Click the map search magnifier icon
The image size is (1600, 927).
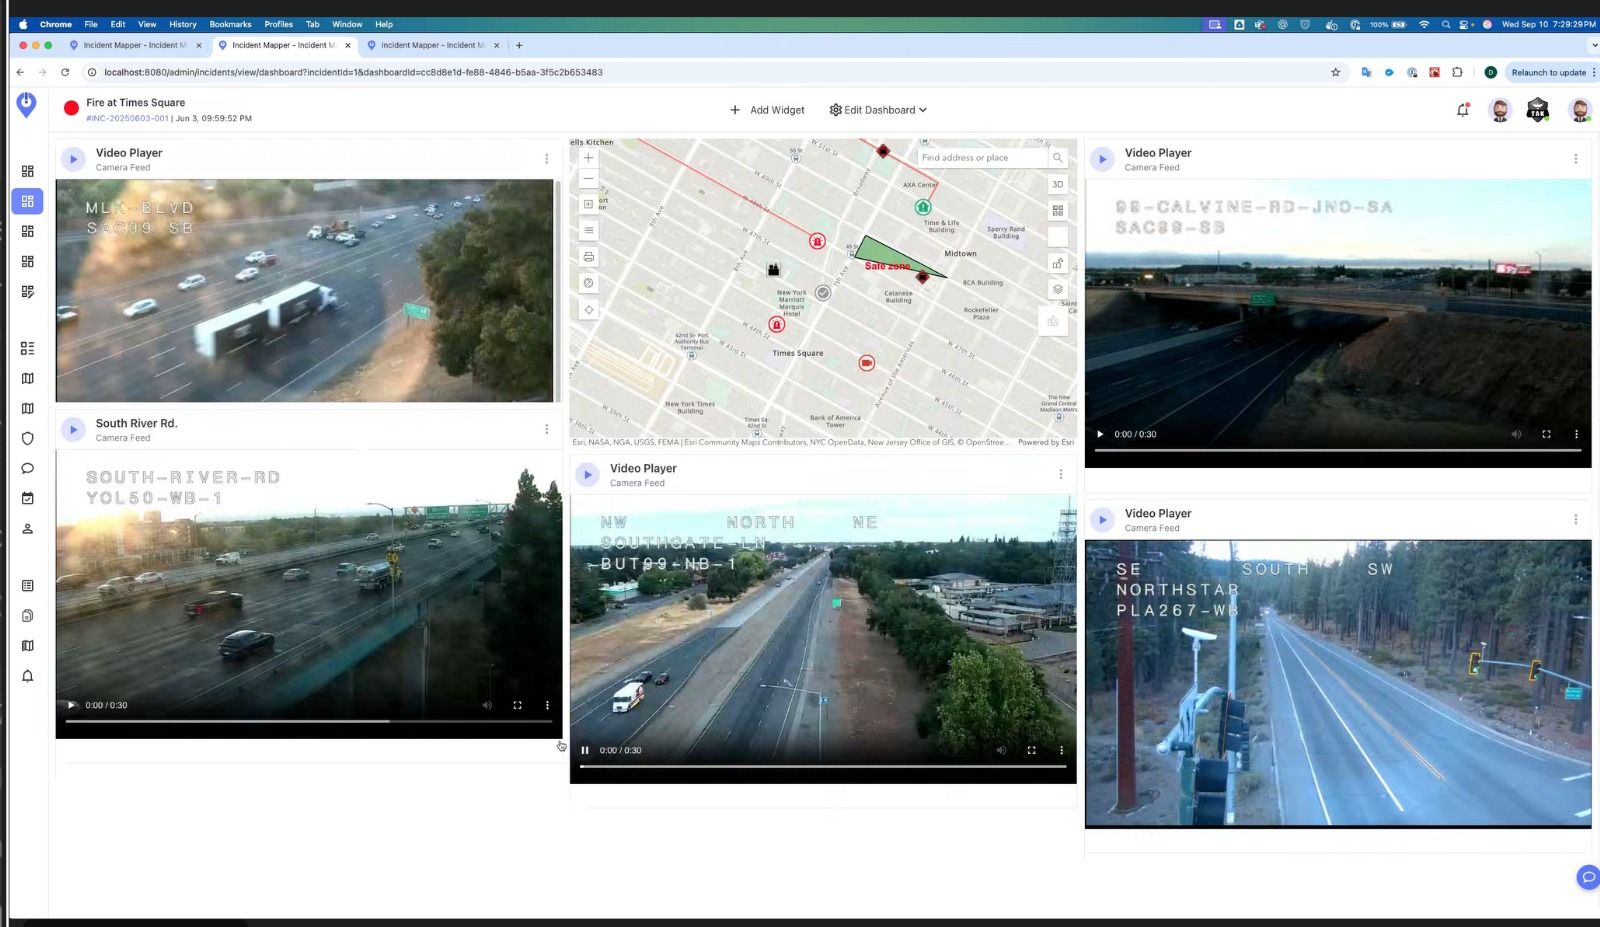point(1057,158)
